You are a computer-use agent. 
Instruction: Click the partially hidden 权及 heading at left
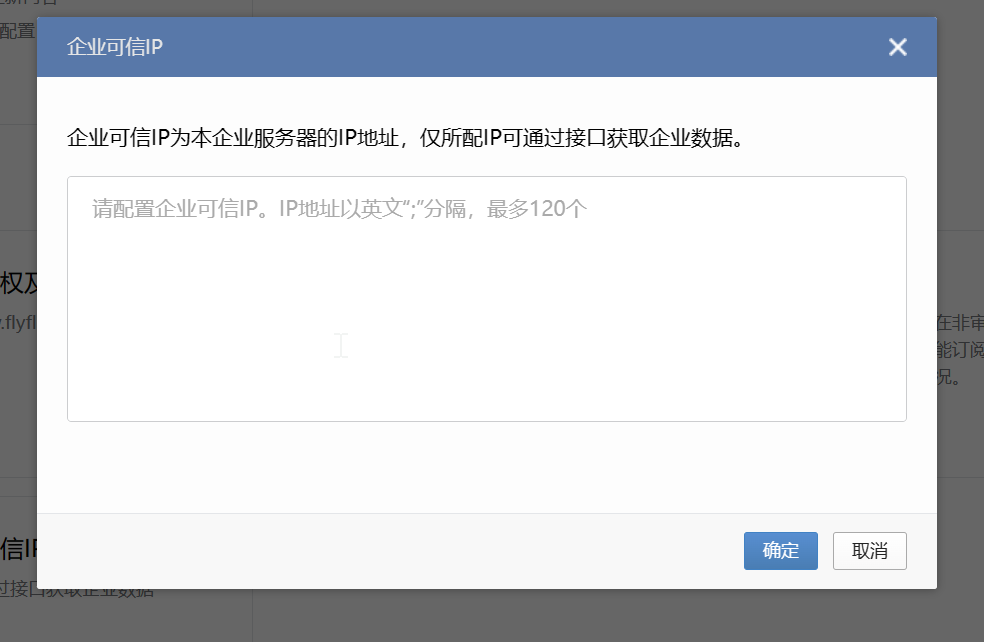pyautogui.click(x=19, y=284)
